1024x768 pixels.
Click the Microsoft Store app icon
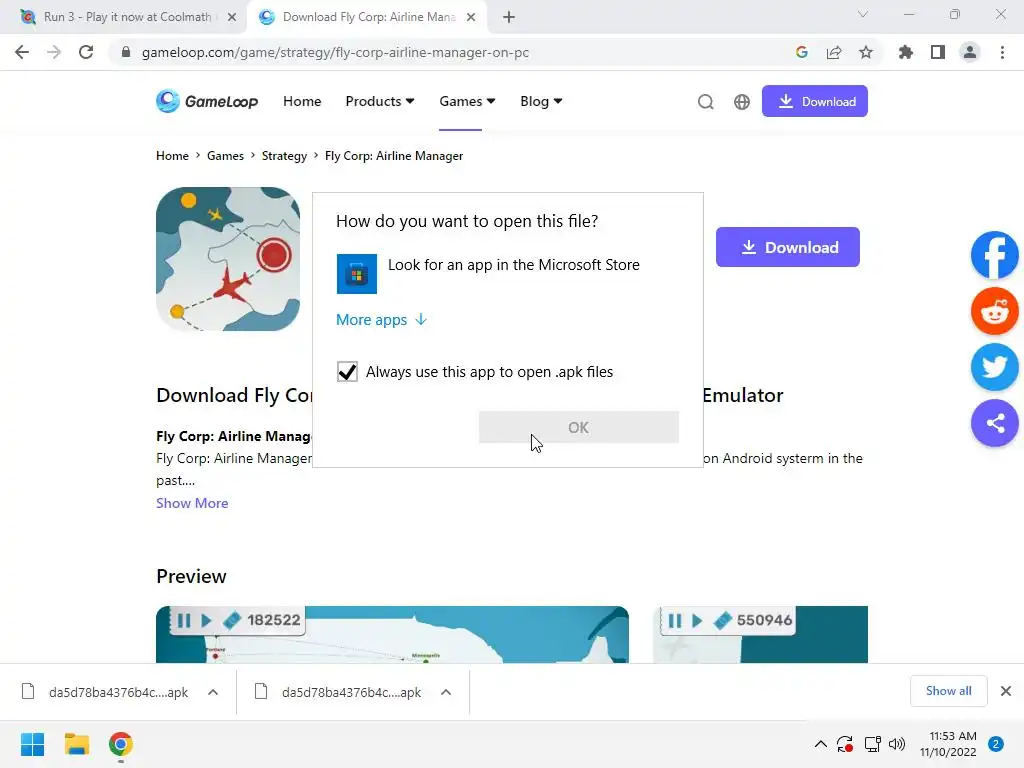(357, 274)
